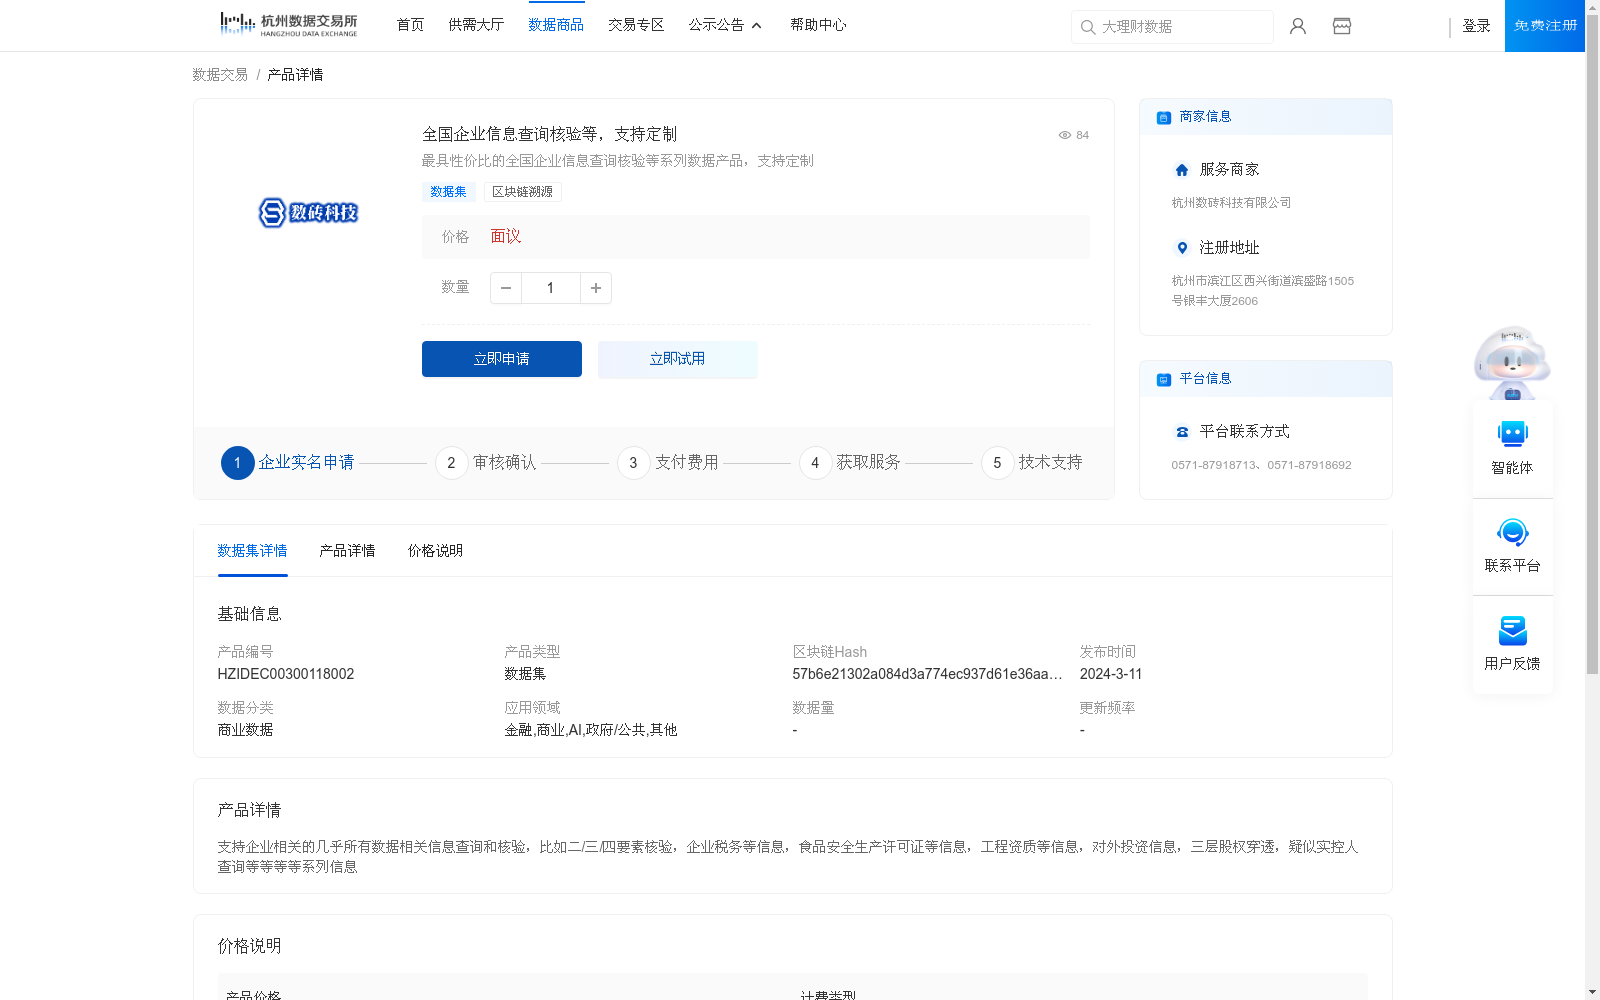Click the 注册地址 location pin icon
Viewport: 1600px width, 1000px height.
1182,248
